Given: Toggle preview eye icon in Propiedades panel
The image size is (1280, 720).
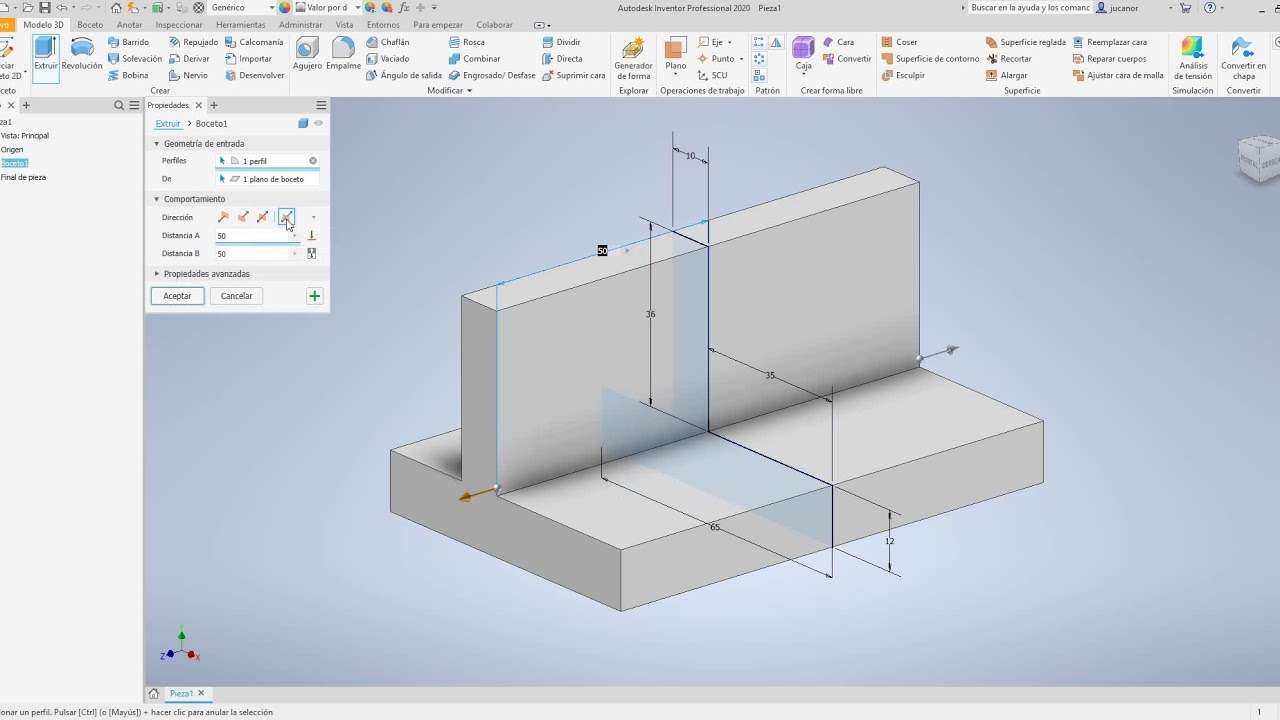Looking at the screenshot, I should pos(319,124).
